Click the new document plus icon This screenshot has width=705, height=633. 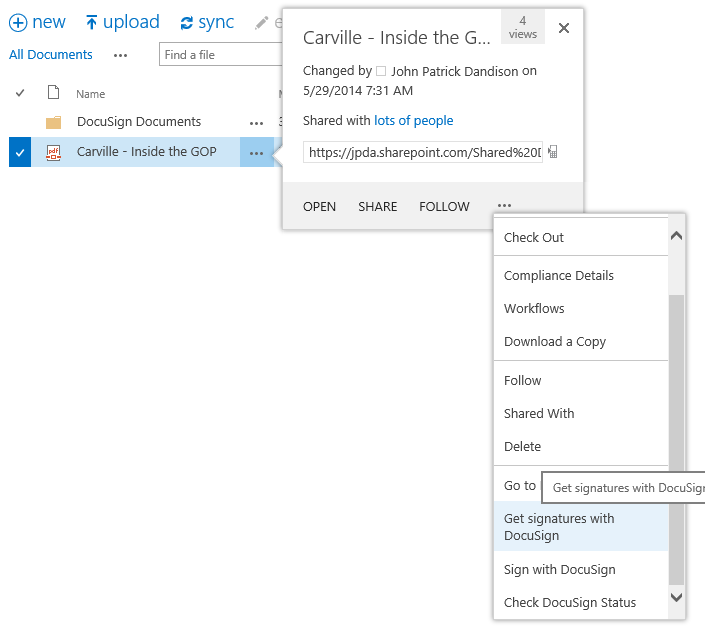point(18,22)
